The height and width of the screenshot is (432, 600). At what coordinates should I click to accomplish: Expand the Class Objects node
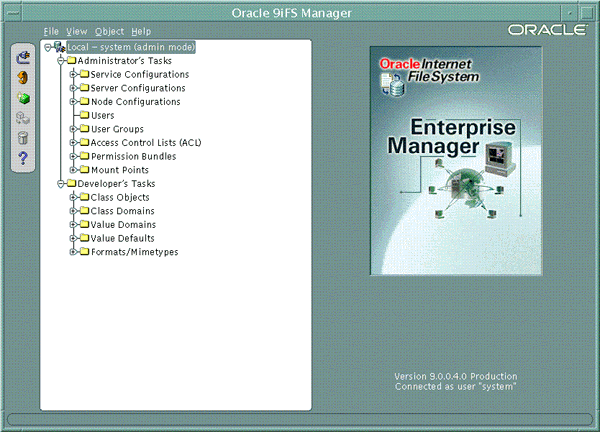pos(73,197)
